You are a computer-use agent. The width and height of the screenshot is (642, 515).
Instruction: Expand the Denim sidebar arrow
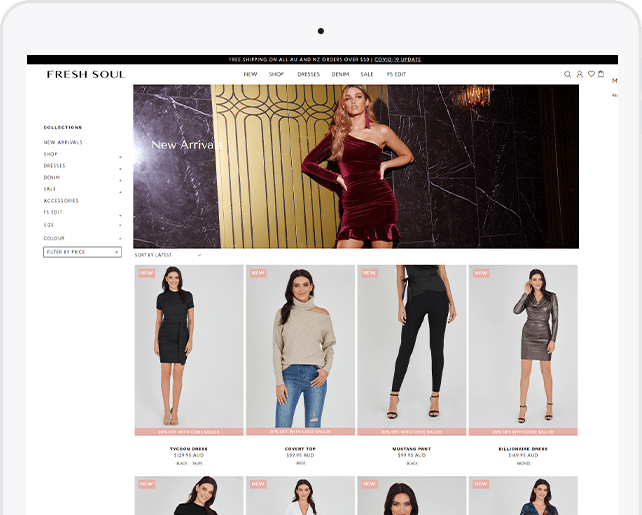click(120, 180)
